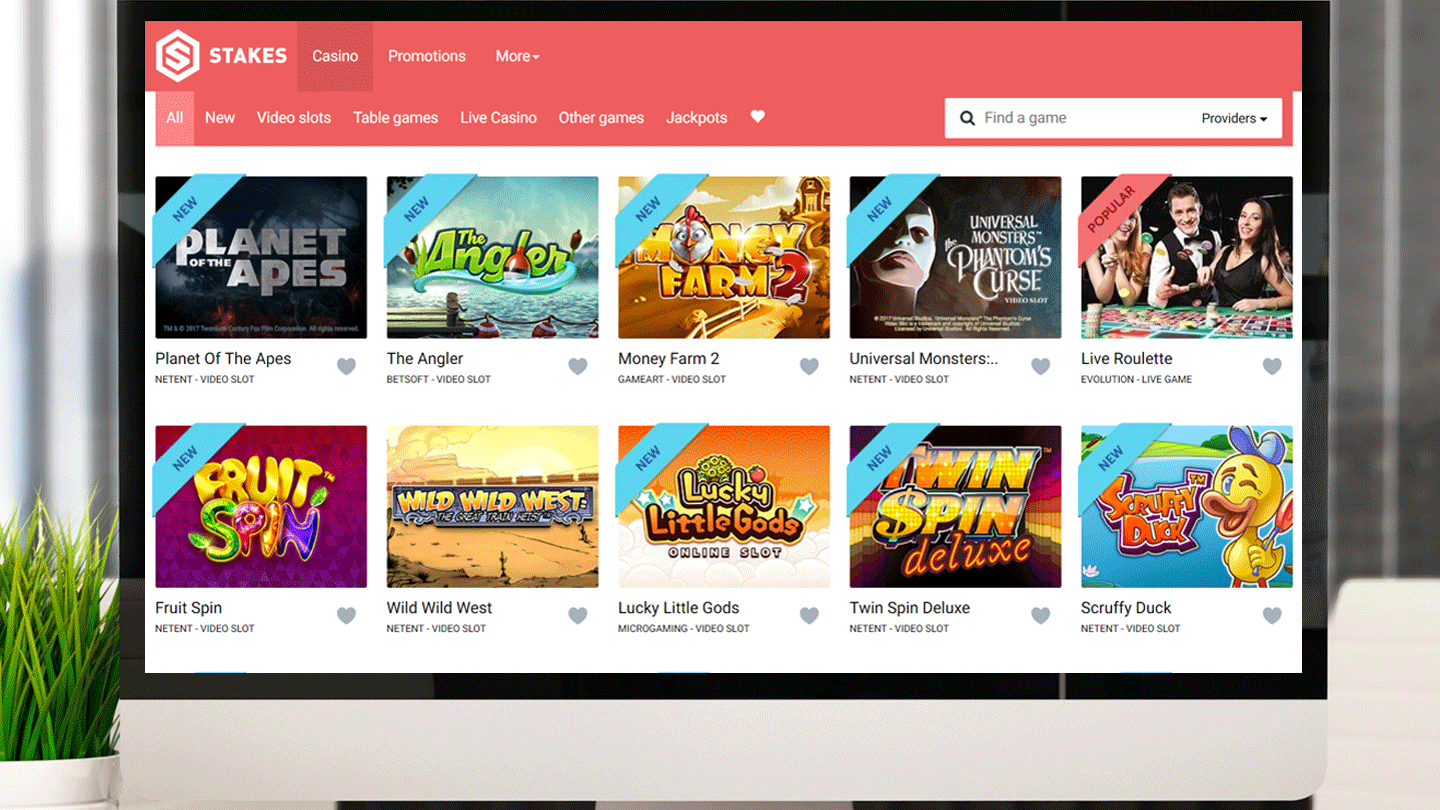Expand the More navigation chevron
Image resolution: width=1440 pixels, height=810 pixels.
point(536,58)
